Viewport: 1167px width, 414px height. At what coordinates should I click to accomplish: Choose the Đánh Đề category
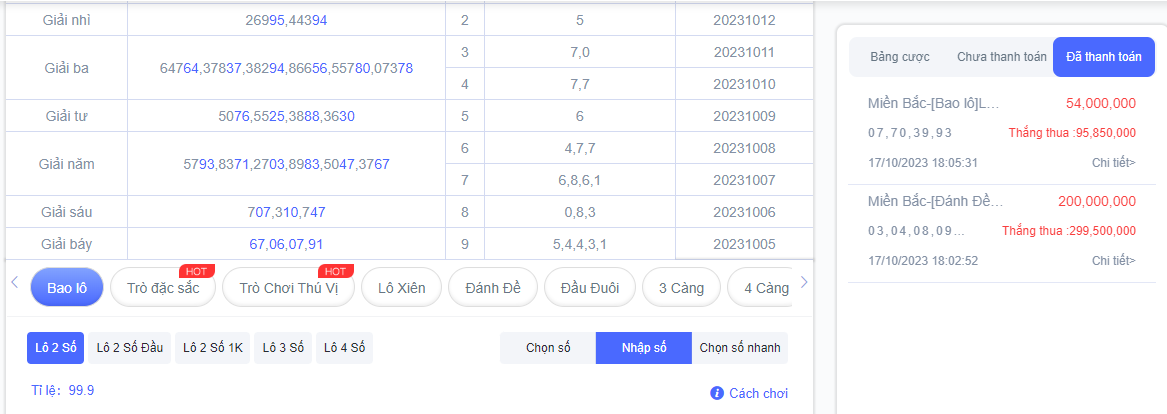click(x=493, y=288)
